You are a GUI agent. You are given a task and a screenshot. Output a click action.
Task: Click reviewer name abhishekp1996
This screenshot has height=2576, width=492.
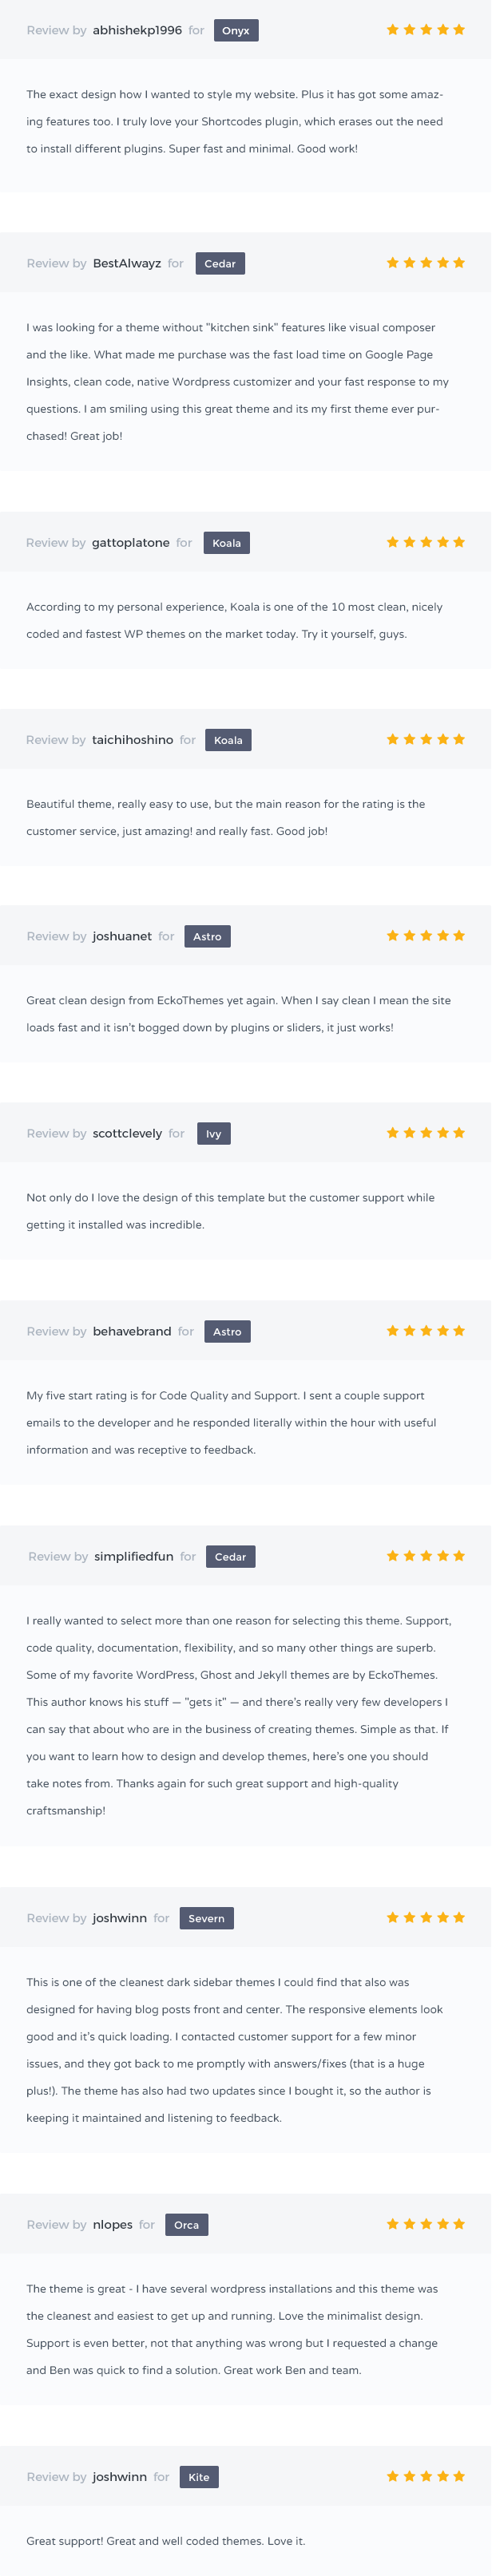click(x=137, y=31)
